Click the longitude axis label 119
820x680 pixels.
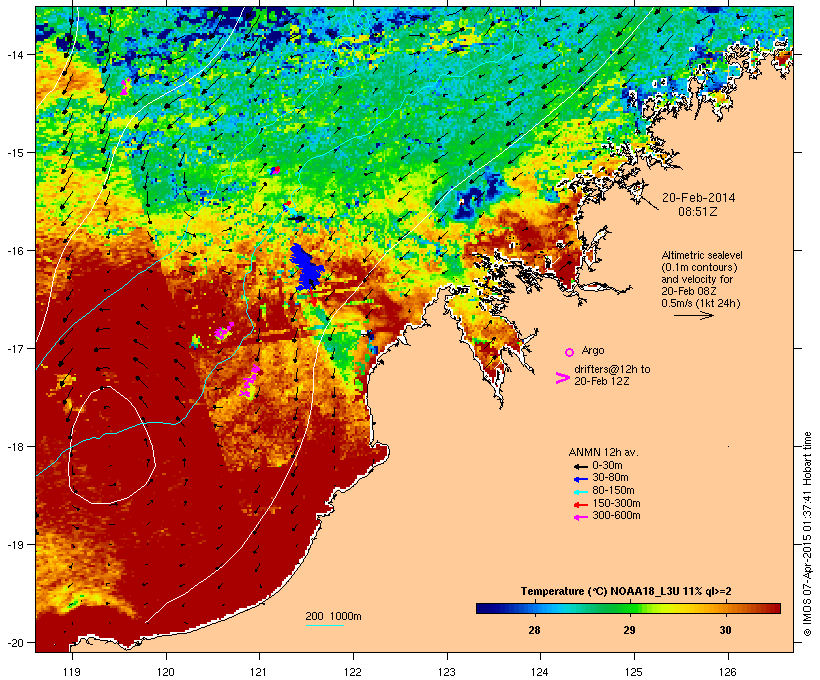(x=72, y=672)
